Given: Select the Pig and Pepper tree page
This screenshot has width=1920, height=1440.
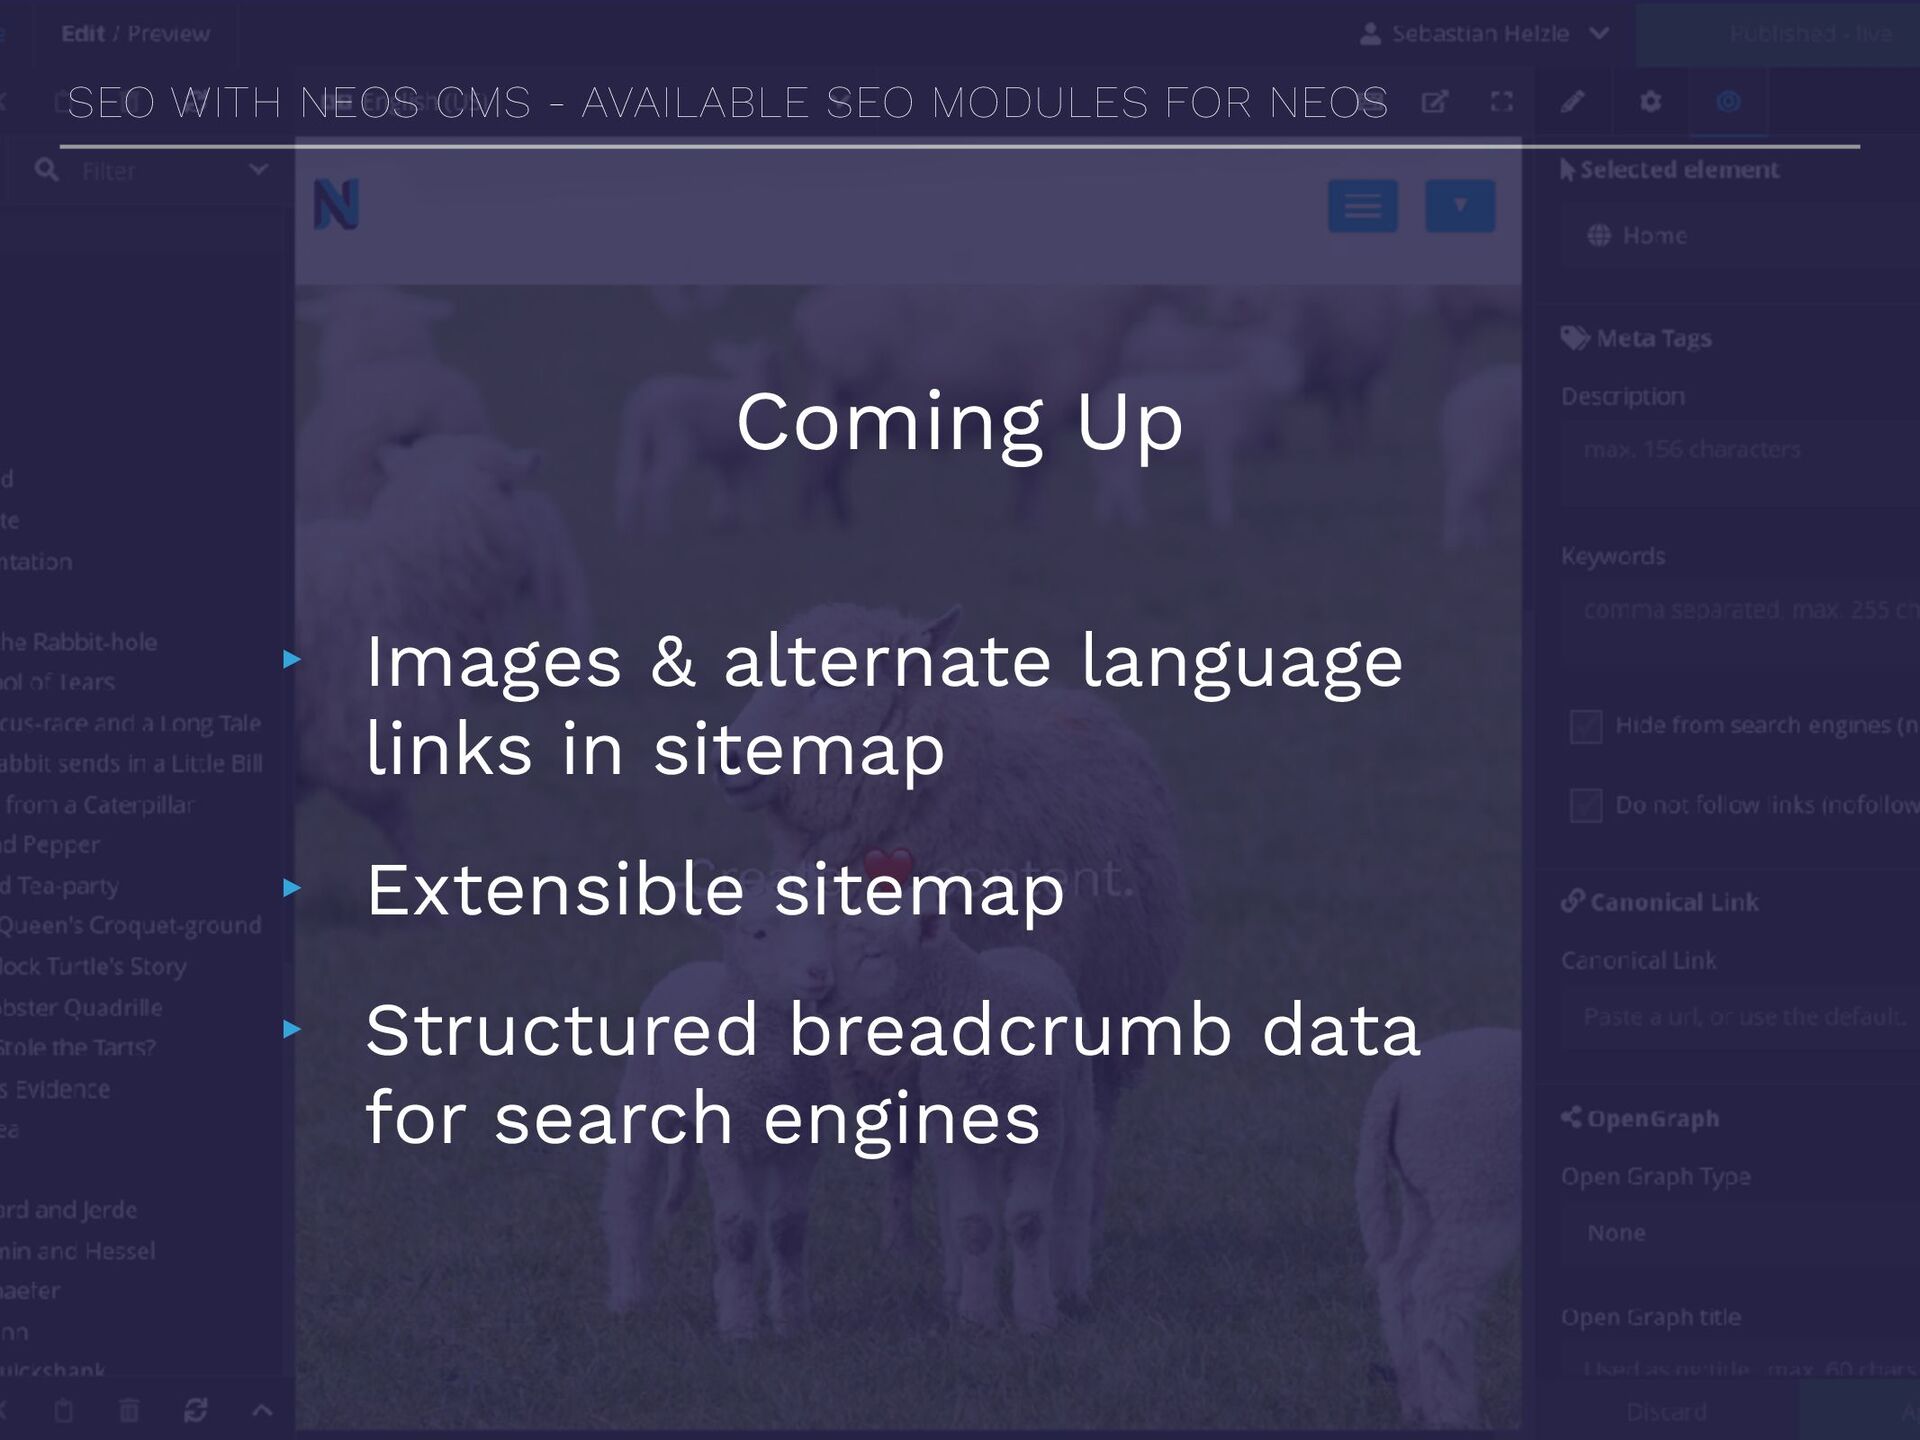Looking at the screenshot, I should coord(50,845).
